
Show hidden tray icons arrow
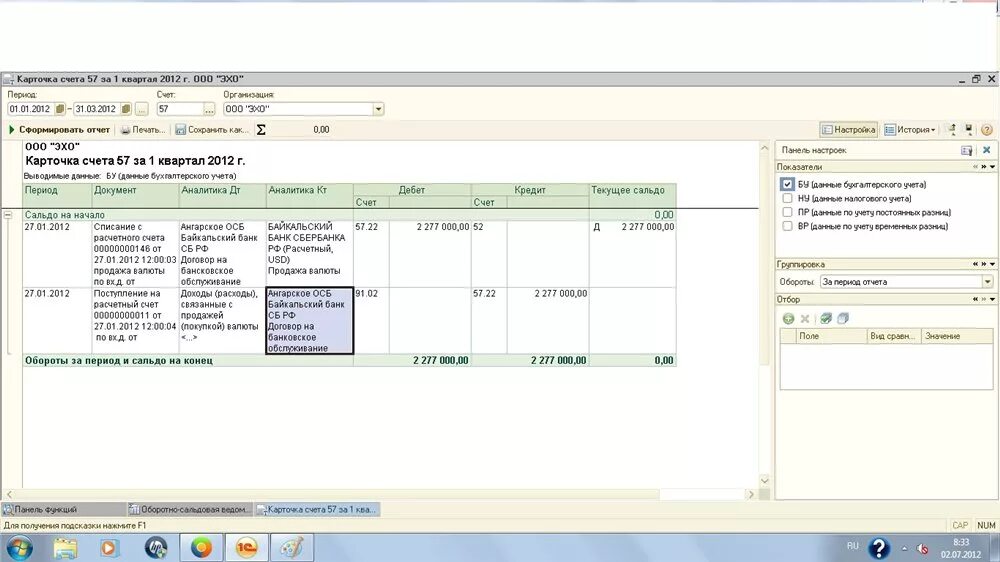904,549
